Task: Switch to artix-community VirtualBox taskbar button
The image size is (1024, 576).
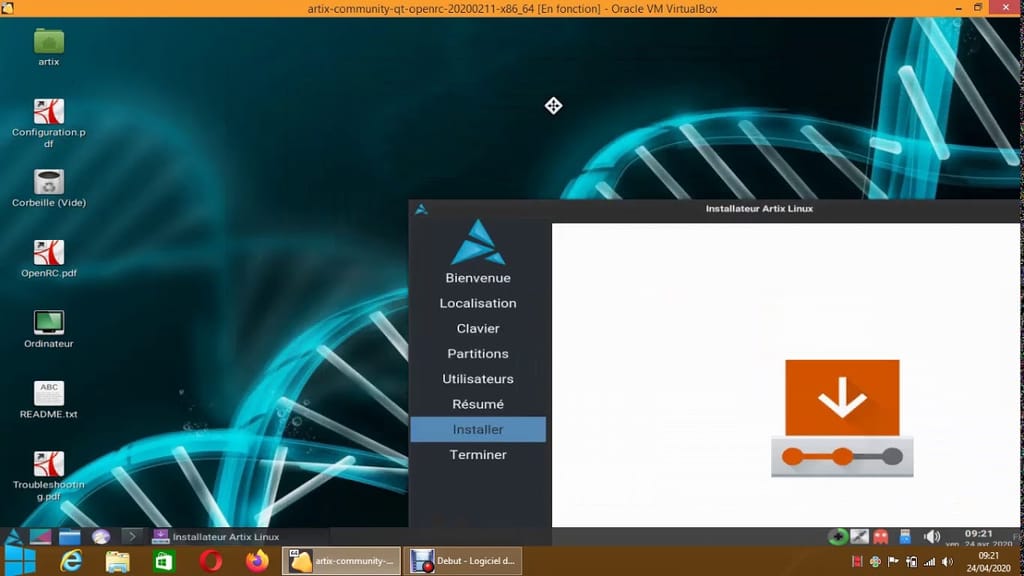Action: (342, 561)
